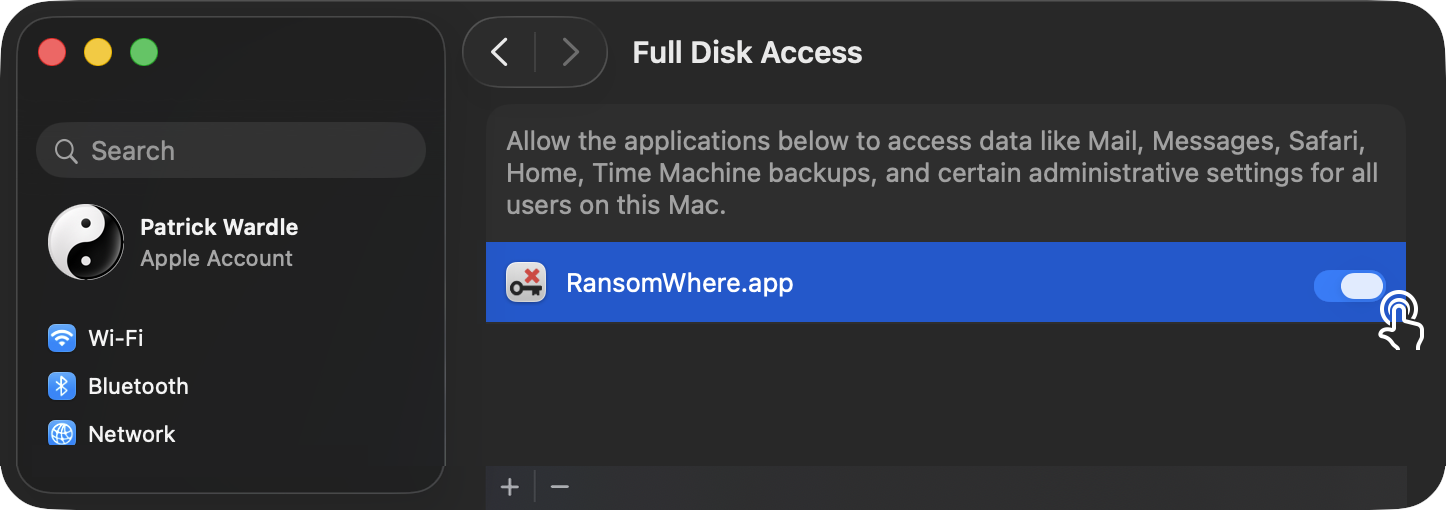Click the Wi-Fi icon in sidebar
1446x510 pixels.
62,338
